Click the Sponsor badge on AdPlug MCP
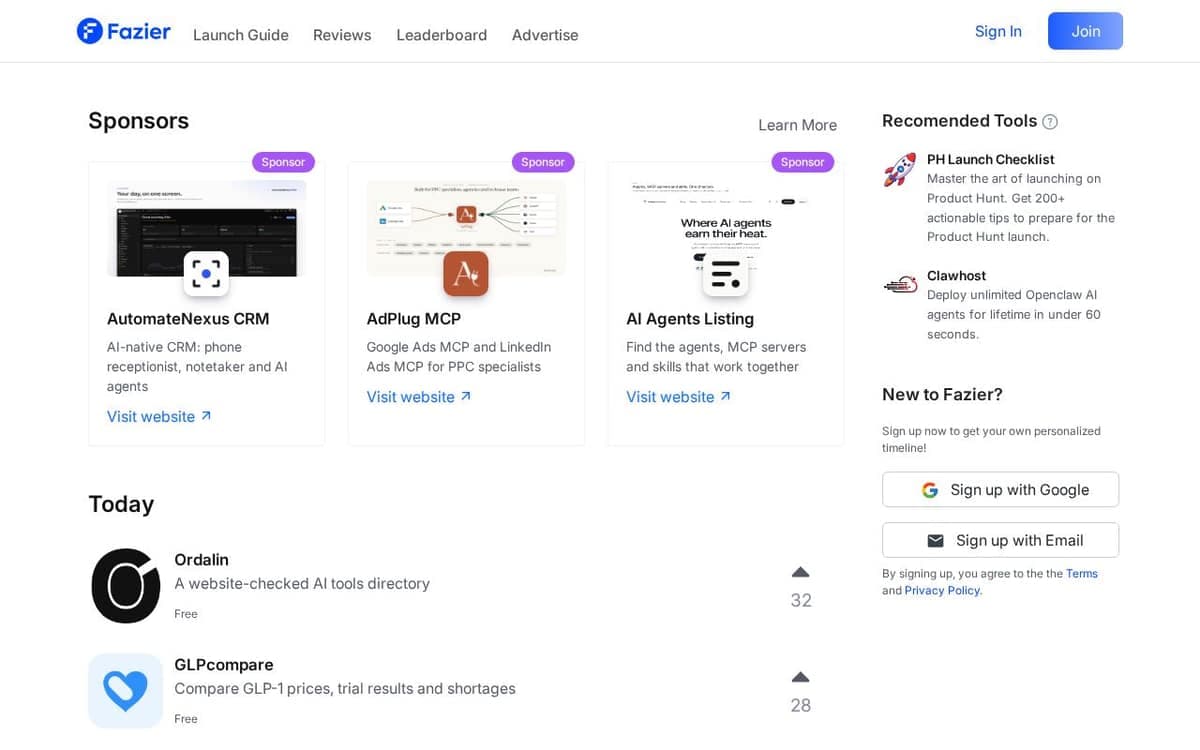This screenshot has height=750, width=1200. pyautogui.click(x=543, y=162)
